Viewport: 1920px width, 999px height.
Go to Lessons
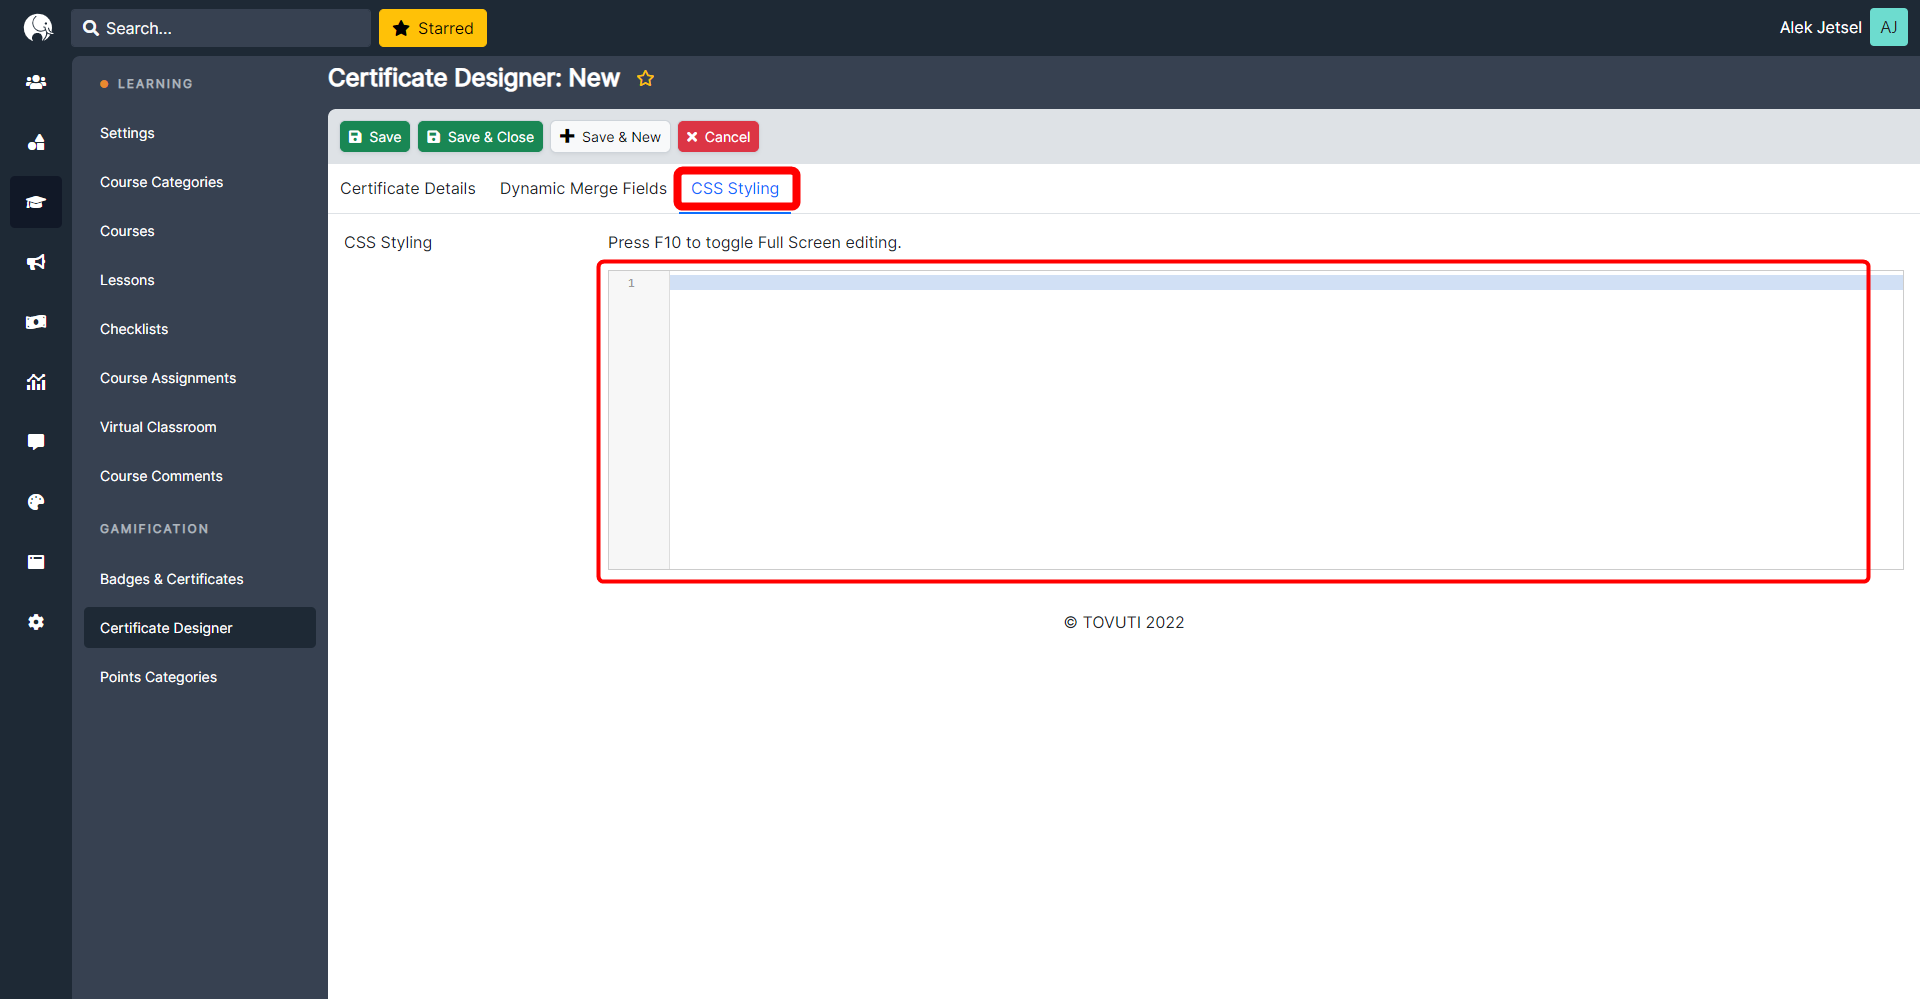[x=127, y=280]
